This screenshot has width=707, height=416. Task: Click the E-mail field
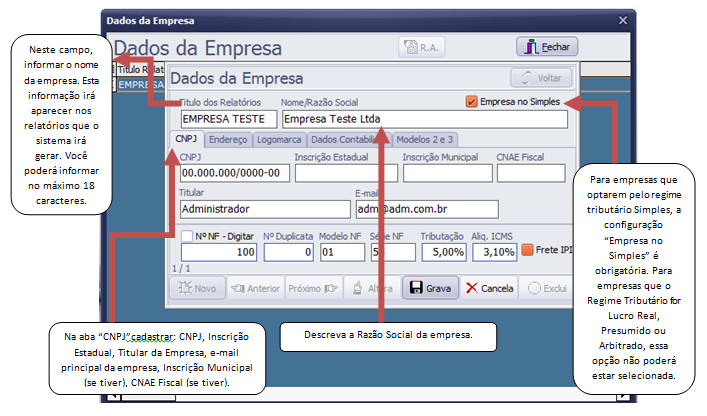[x=427, y=209]
